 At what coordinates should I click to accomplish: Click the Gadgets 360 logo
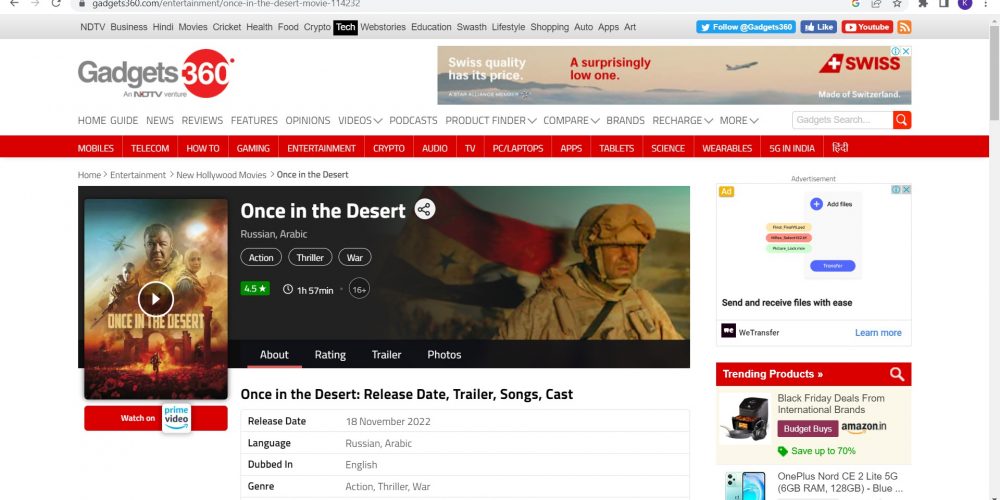156,74
